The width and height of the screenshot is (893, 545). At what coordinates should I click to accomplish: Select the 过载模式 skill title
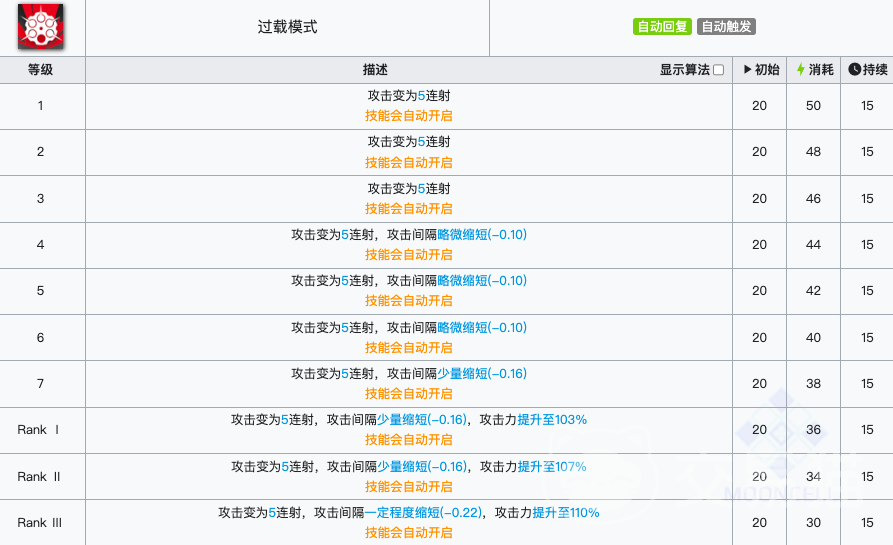pos(287,27)
